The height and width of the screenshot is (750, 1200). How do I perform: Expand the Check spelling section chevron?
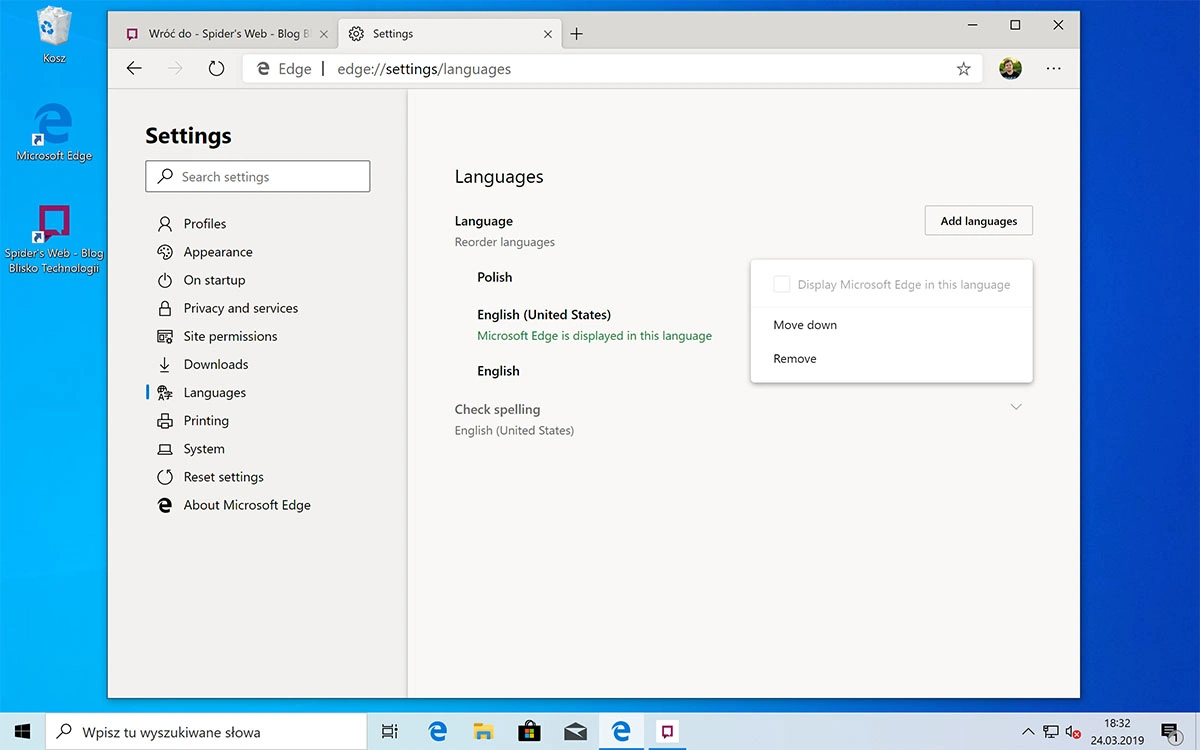click(1016, 407)
